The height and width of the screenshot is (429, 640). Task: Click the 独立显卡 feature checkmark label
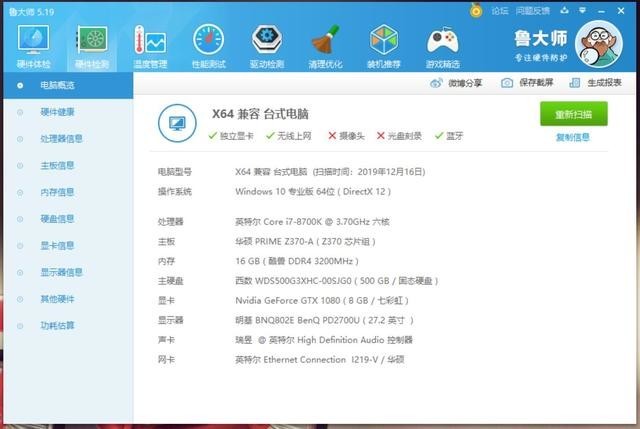(231, 136)
